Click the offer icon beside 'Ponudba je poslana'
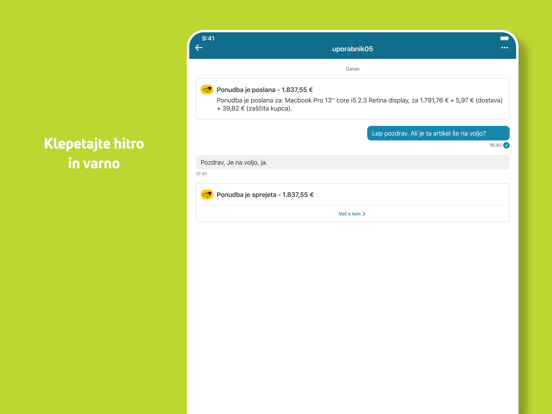Viewport: 552px width, 414px height. (207, 90)
